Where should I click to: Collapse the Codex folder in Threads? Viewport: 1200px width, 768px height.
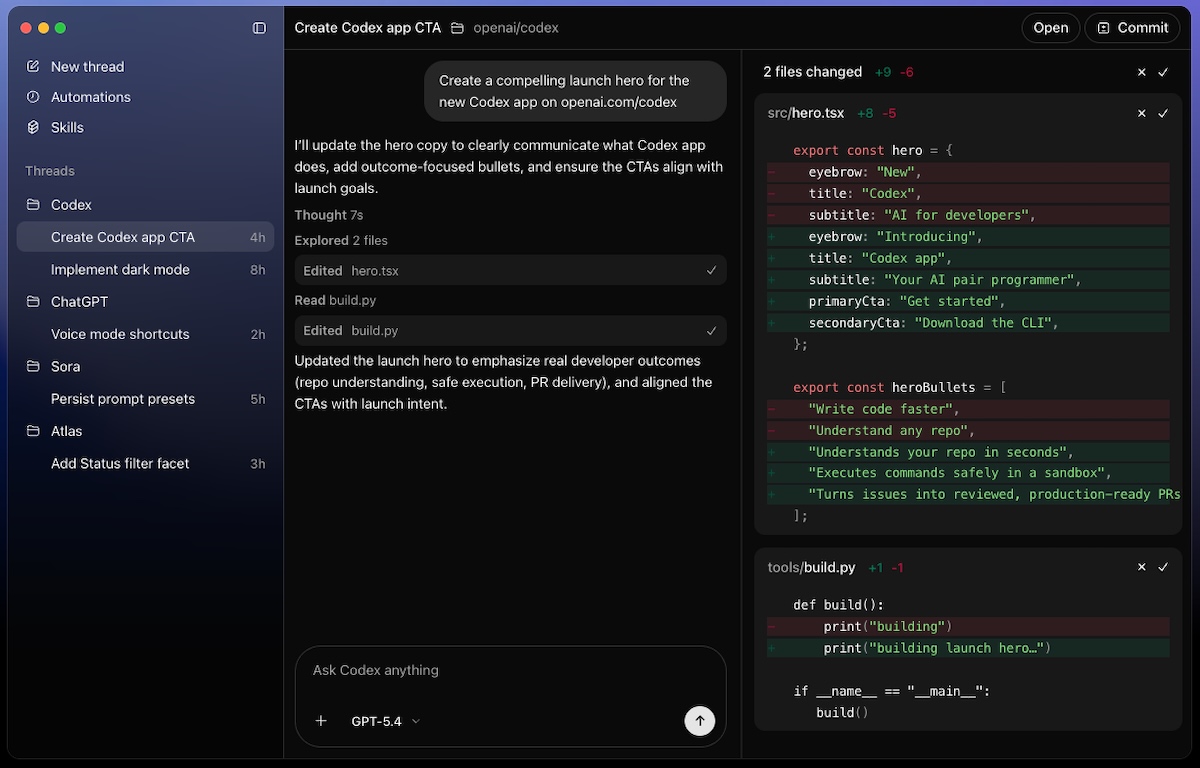click(71, 204)
